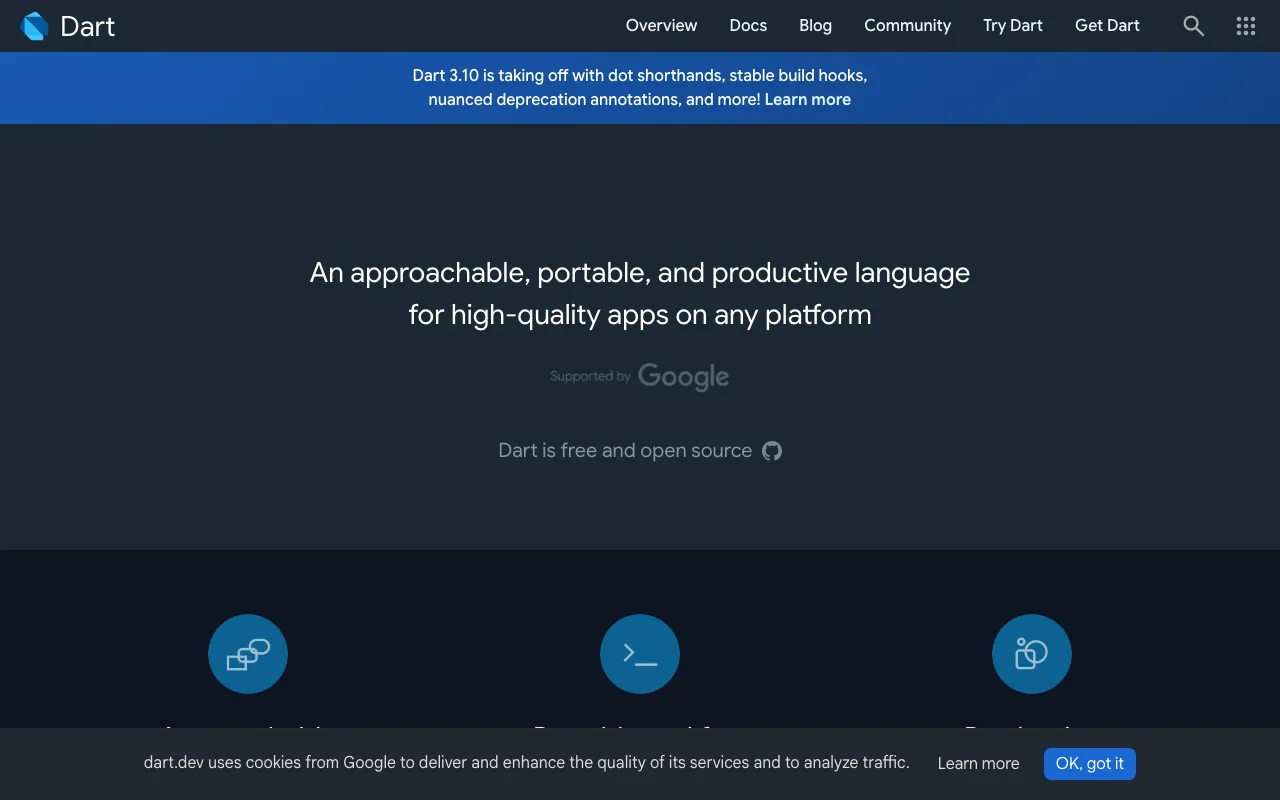Click Learn more in the cookie notice
Viewport: 1280px width, 800px height.
(x=978, y=763)
